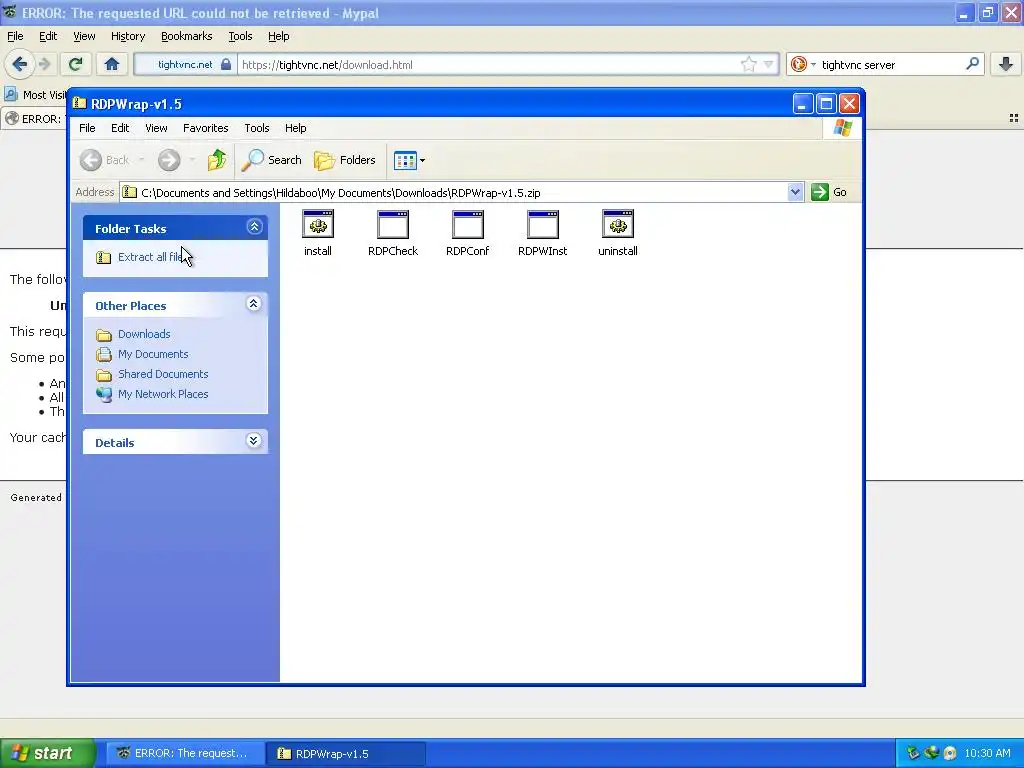Select the RDPCheck application icon
This screenshot has width=1024, height=768.
pyautogui.click(x=392, y=232)
